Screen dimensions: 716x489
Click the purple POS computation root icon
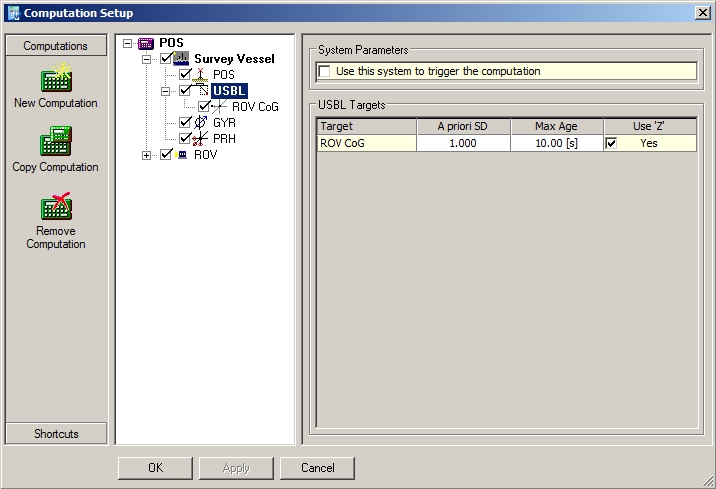[x=146, y=44]
